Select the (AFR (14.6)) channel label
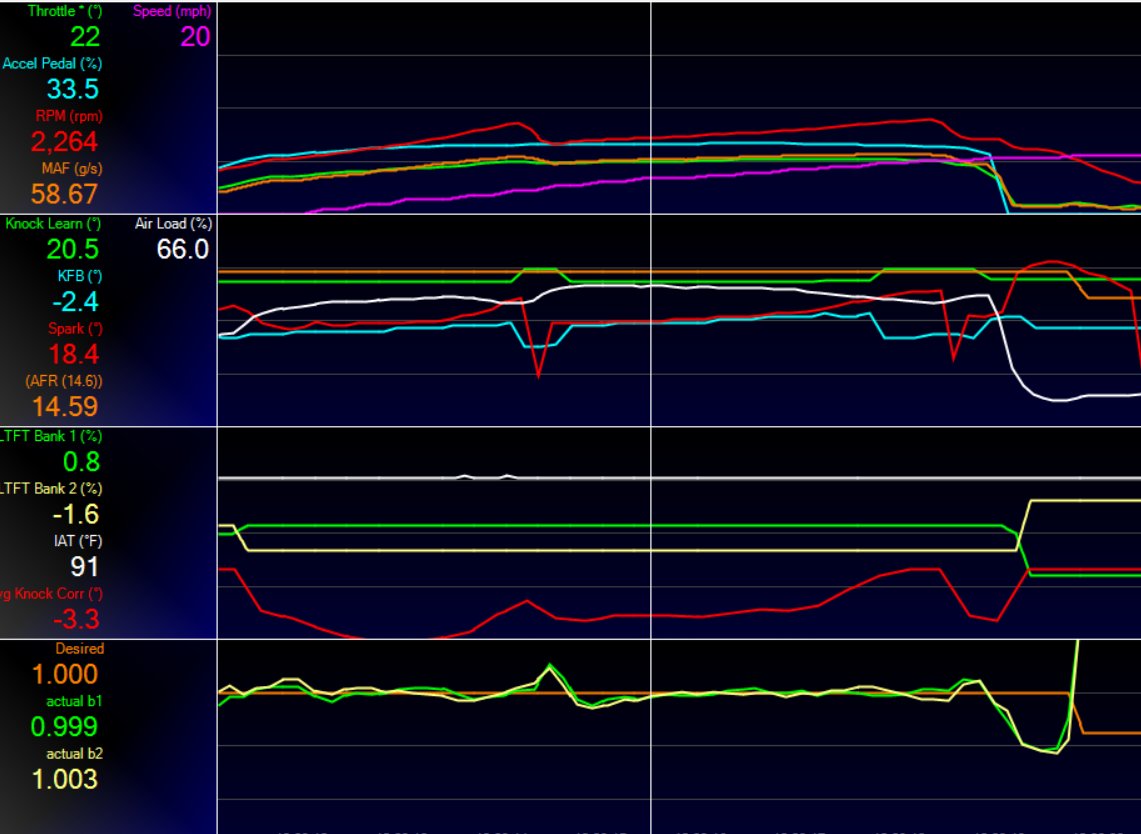The image size is (1141, 834). point(64,381)
